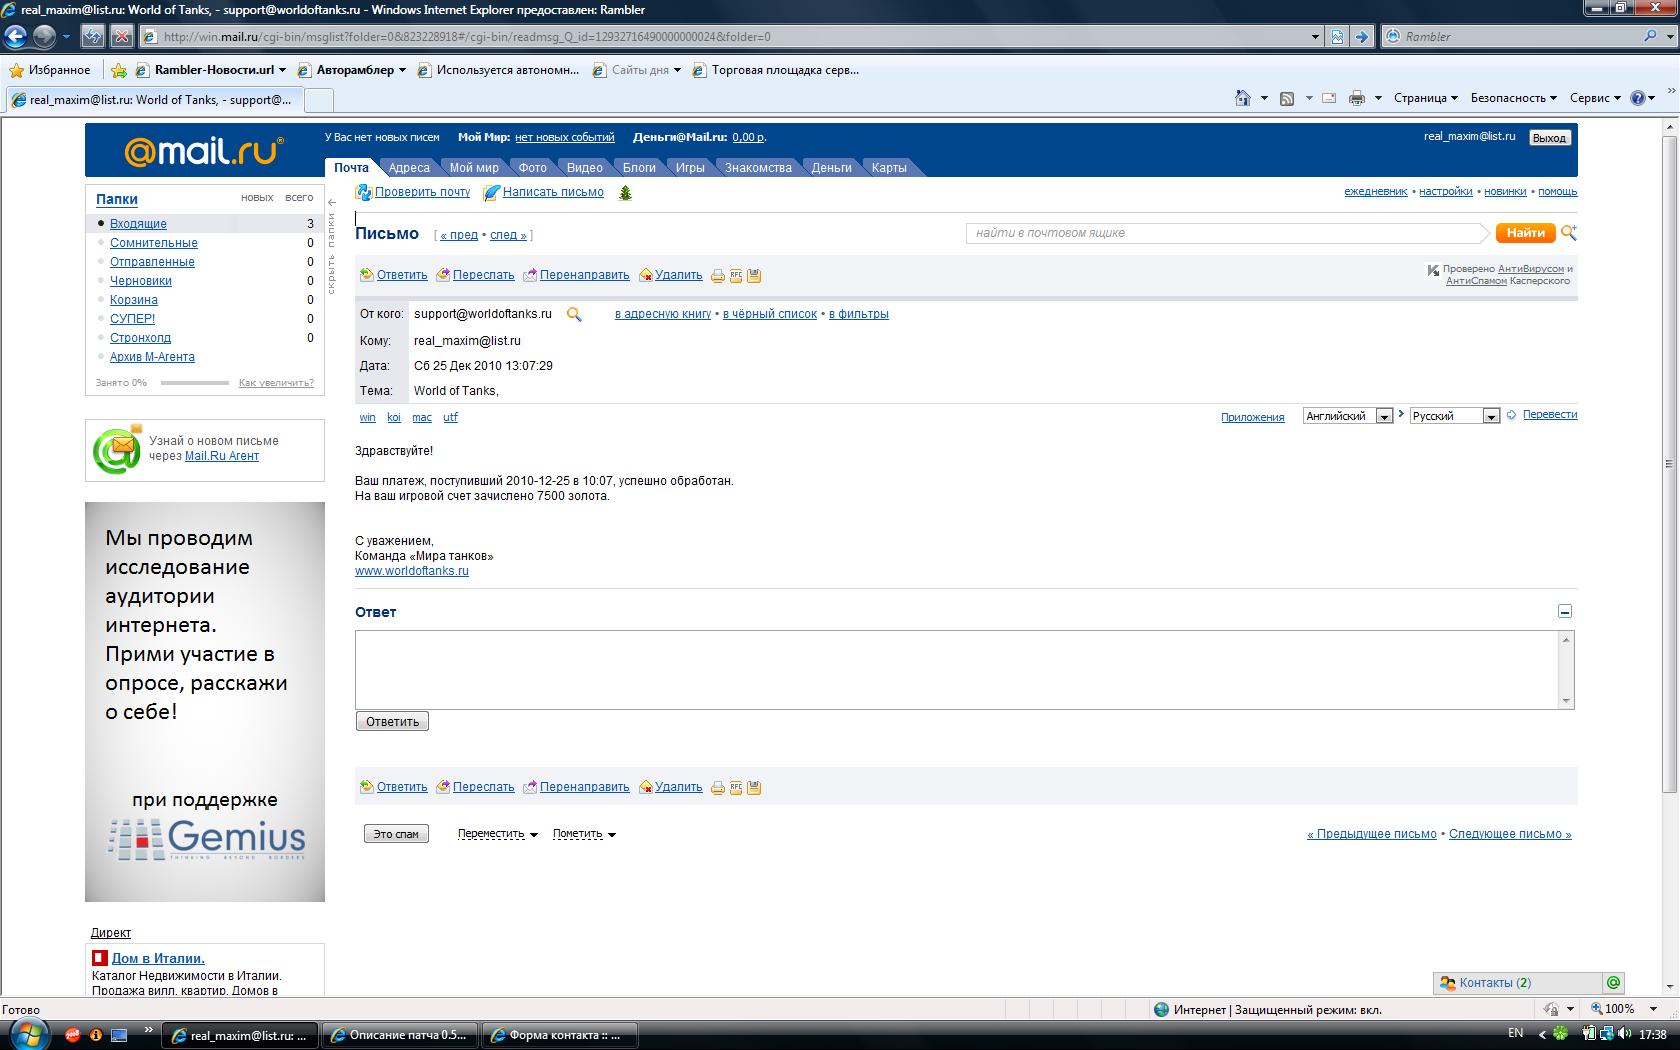Image resolution: width=1680 pixels, height=1050 pixels.
Task: Switch to the Мой мир tab
Action: [474, 168]
